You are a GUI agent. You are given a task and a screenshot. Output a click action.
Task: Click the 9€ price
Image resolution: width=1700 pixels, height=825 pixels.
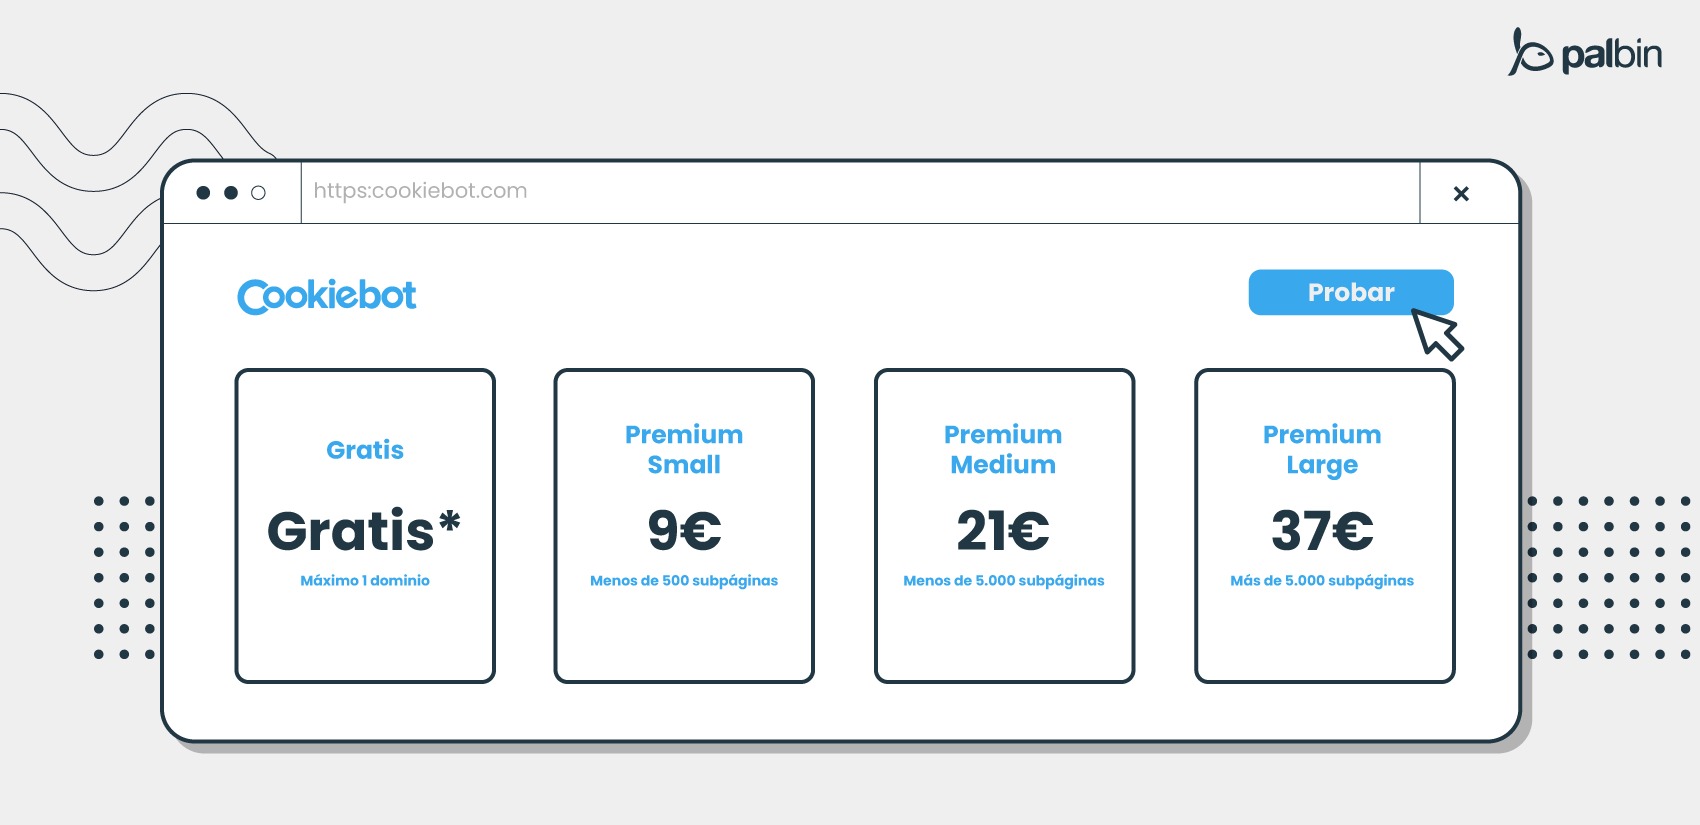[x=684, y=530]
